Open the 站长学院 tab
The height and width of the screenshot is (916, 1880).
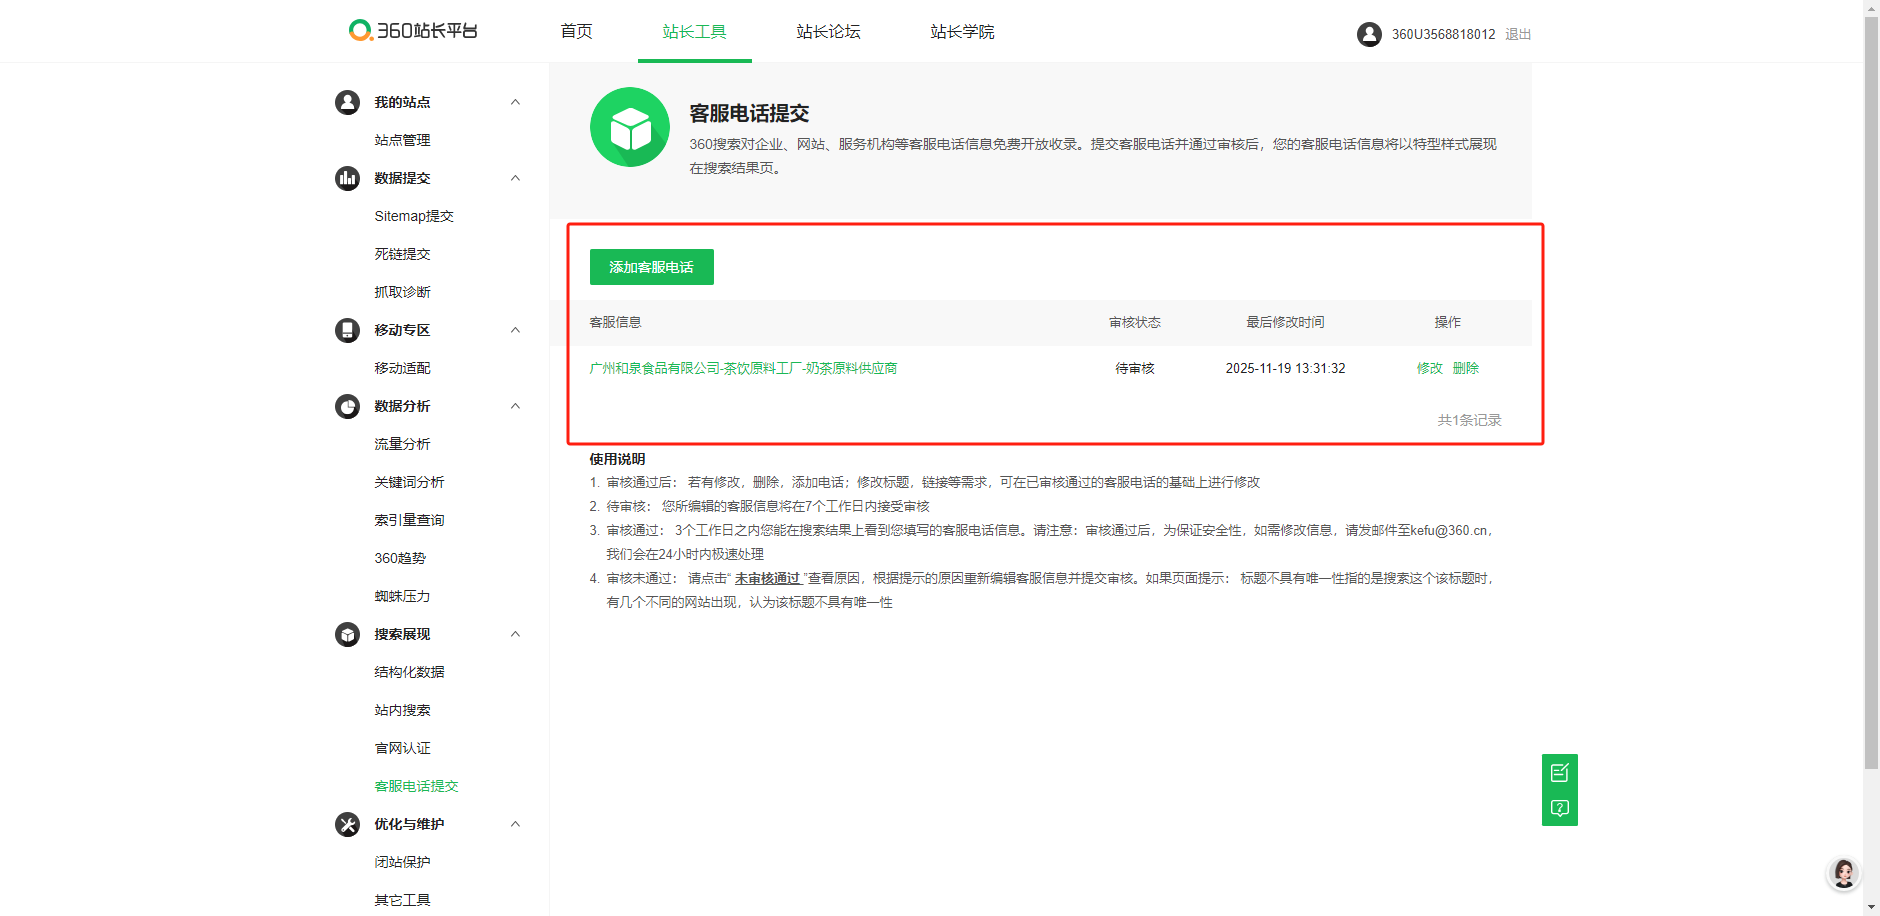tap(962, 31)
